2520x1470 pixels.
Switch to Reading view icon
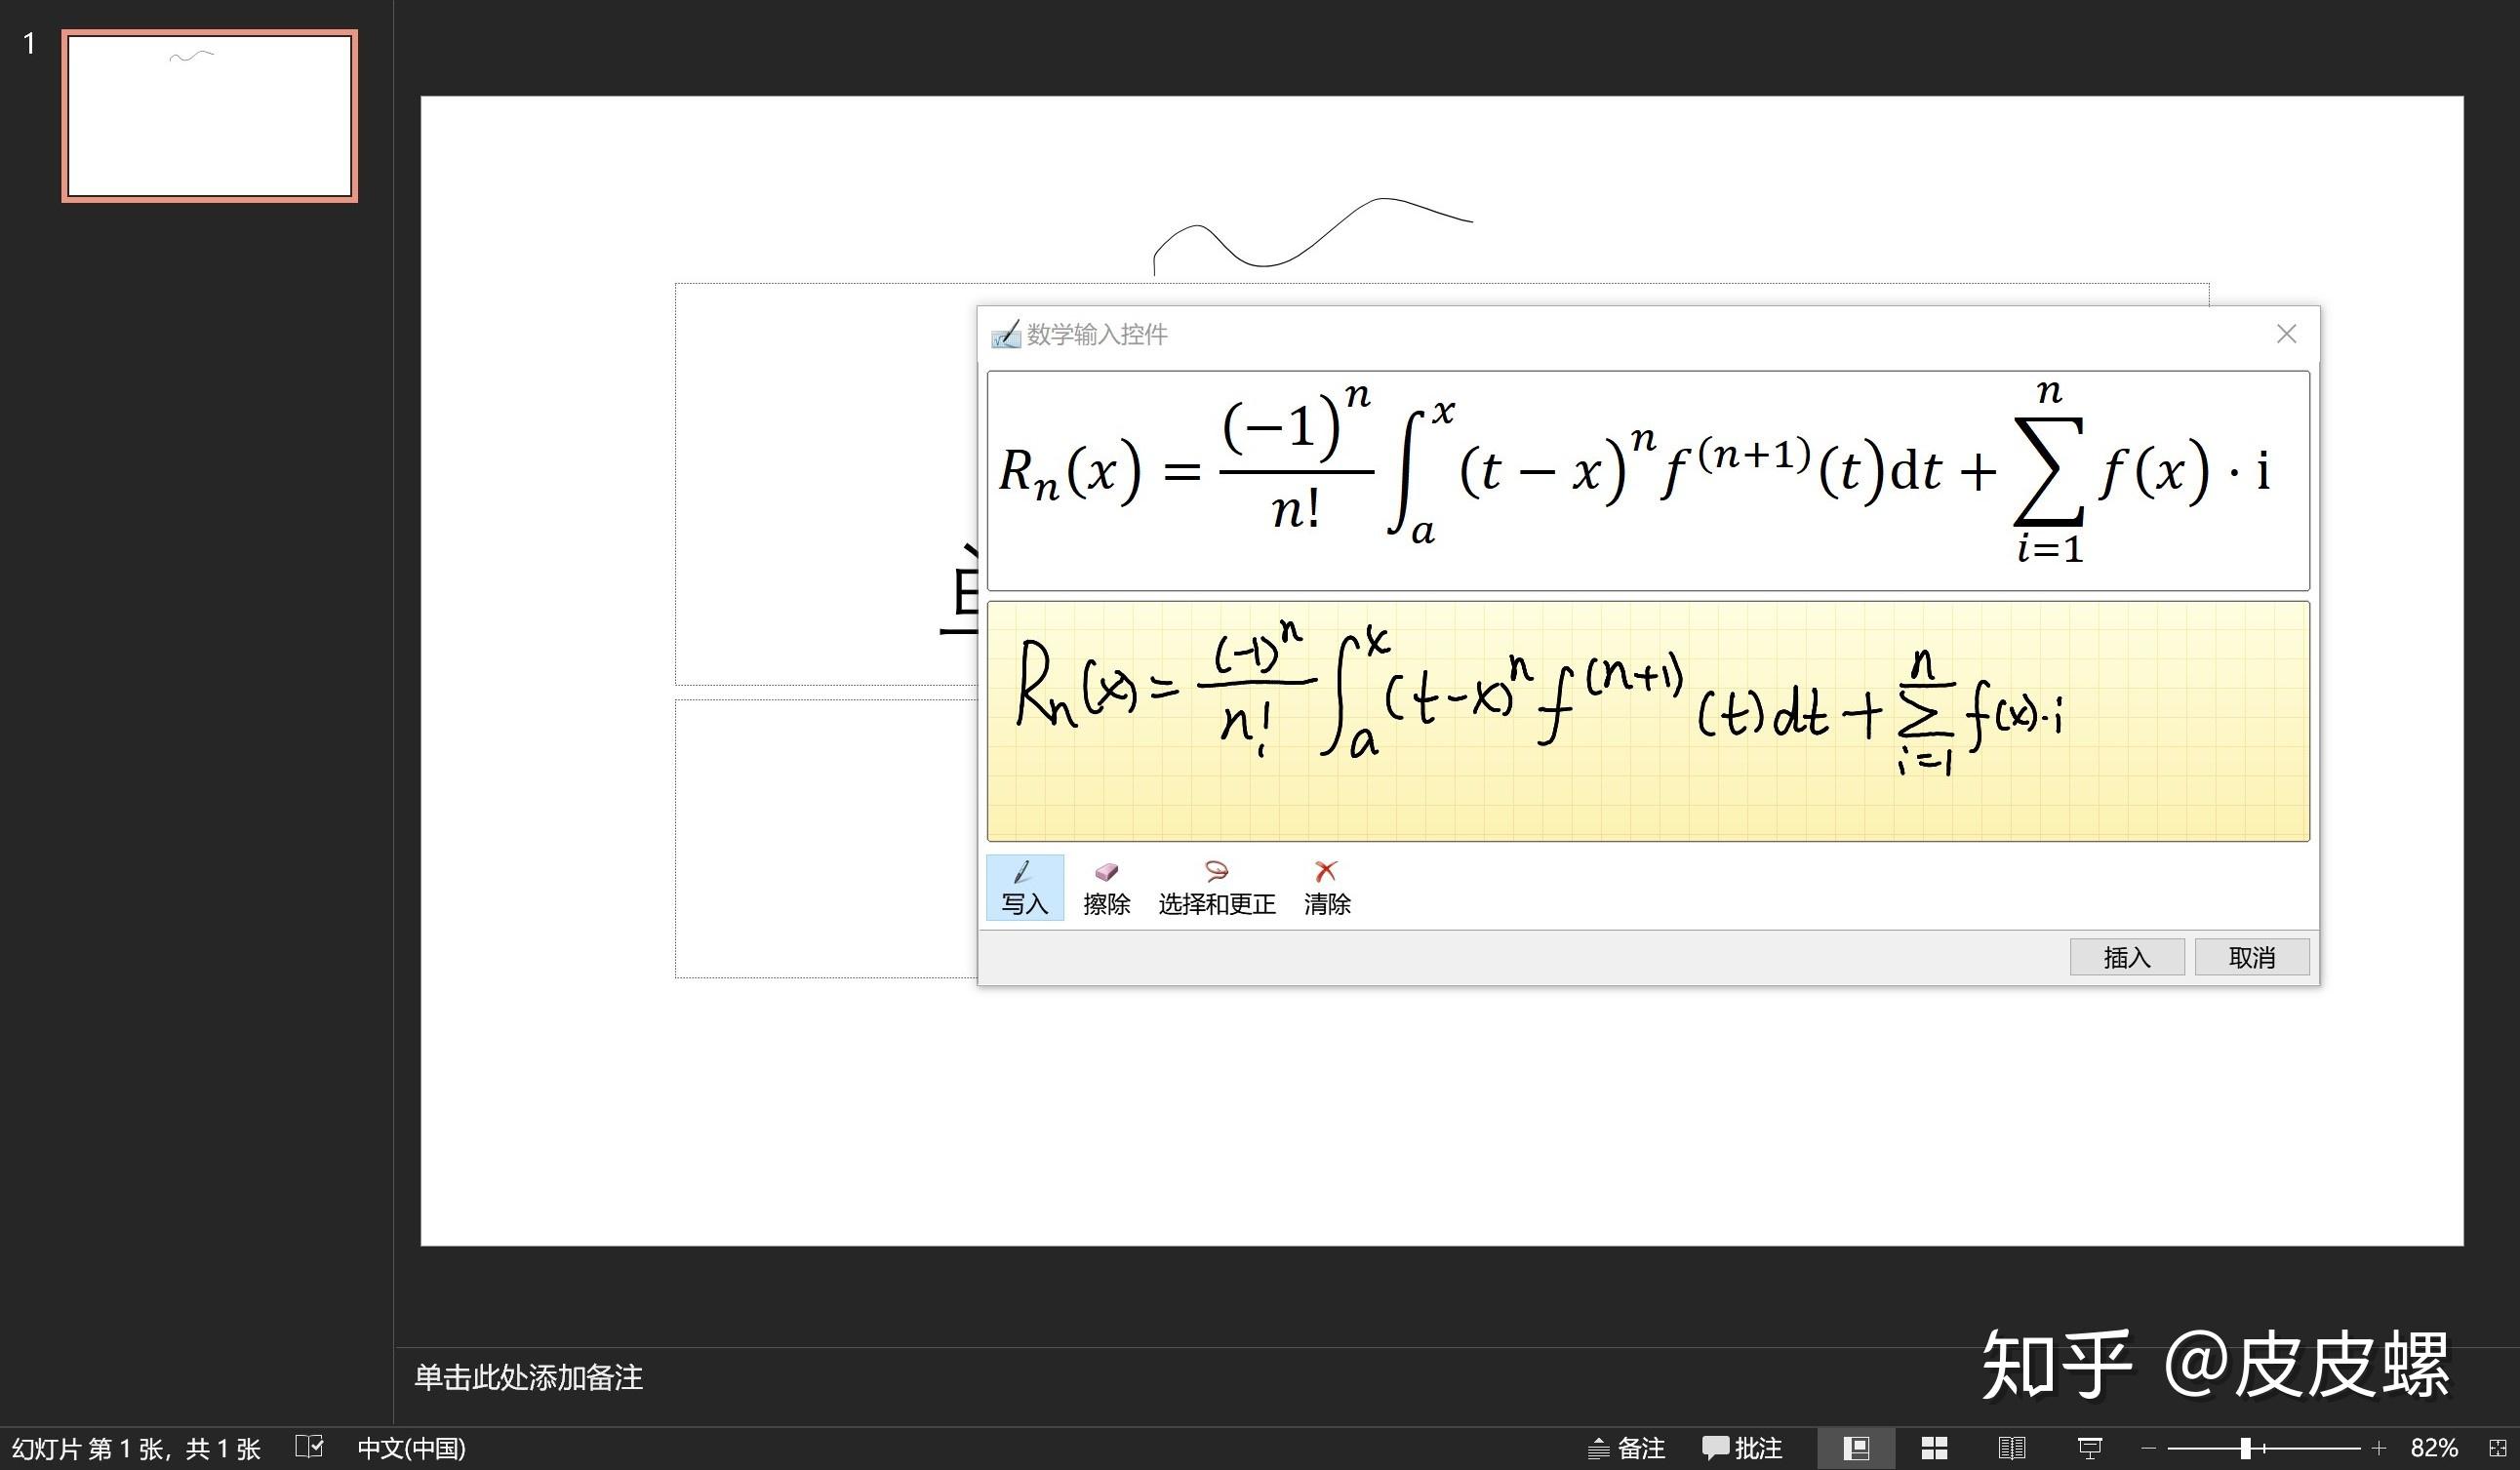(2011, 1448)
